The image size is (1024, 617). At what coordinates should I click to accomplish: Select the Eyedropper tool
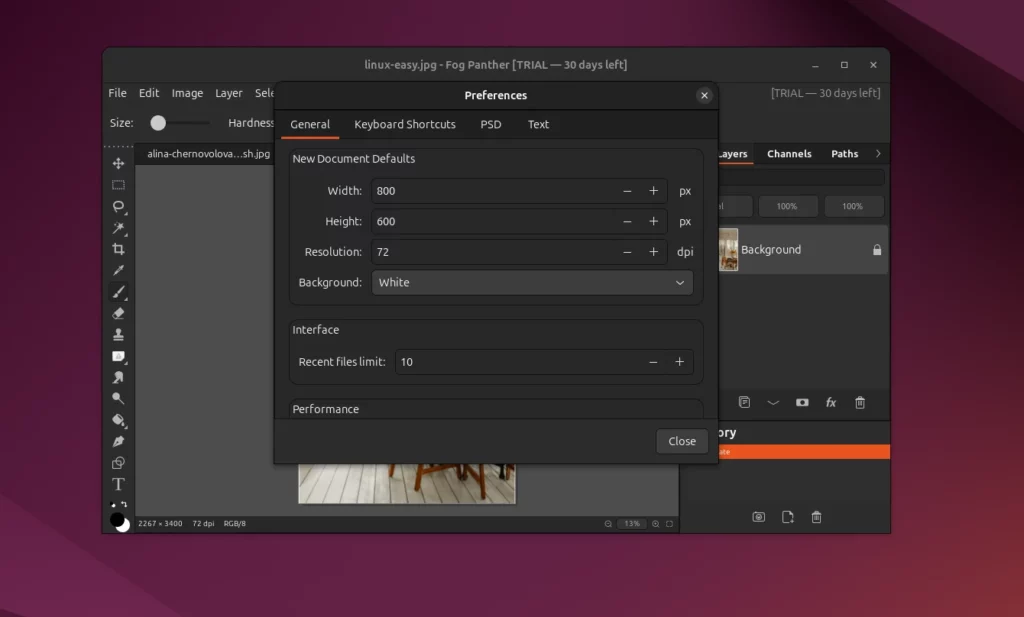pos(118,271)
